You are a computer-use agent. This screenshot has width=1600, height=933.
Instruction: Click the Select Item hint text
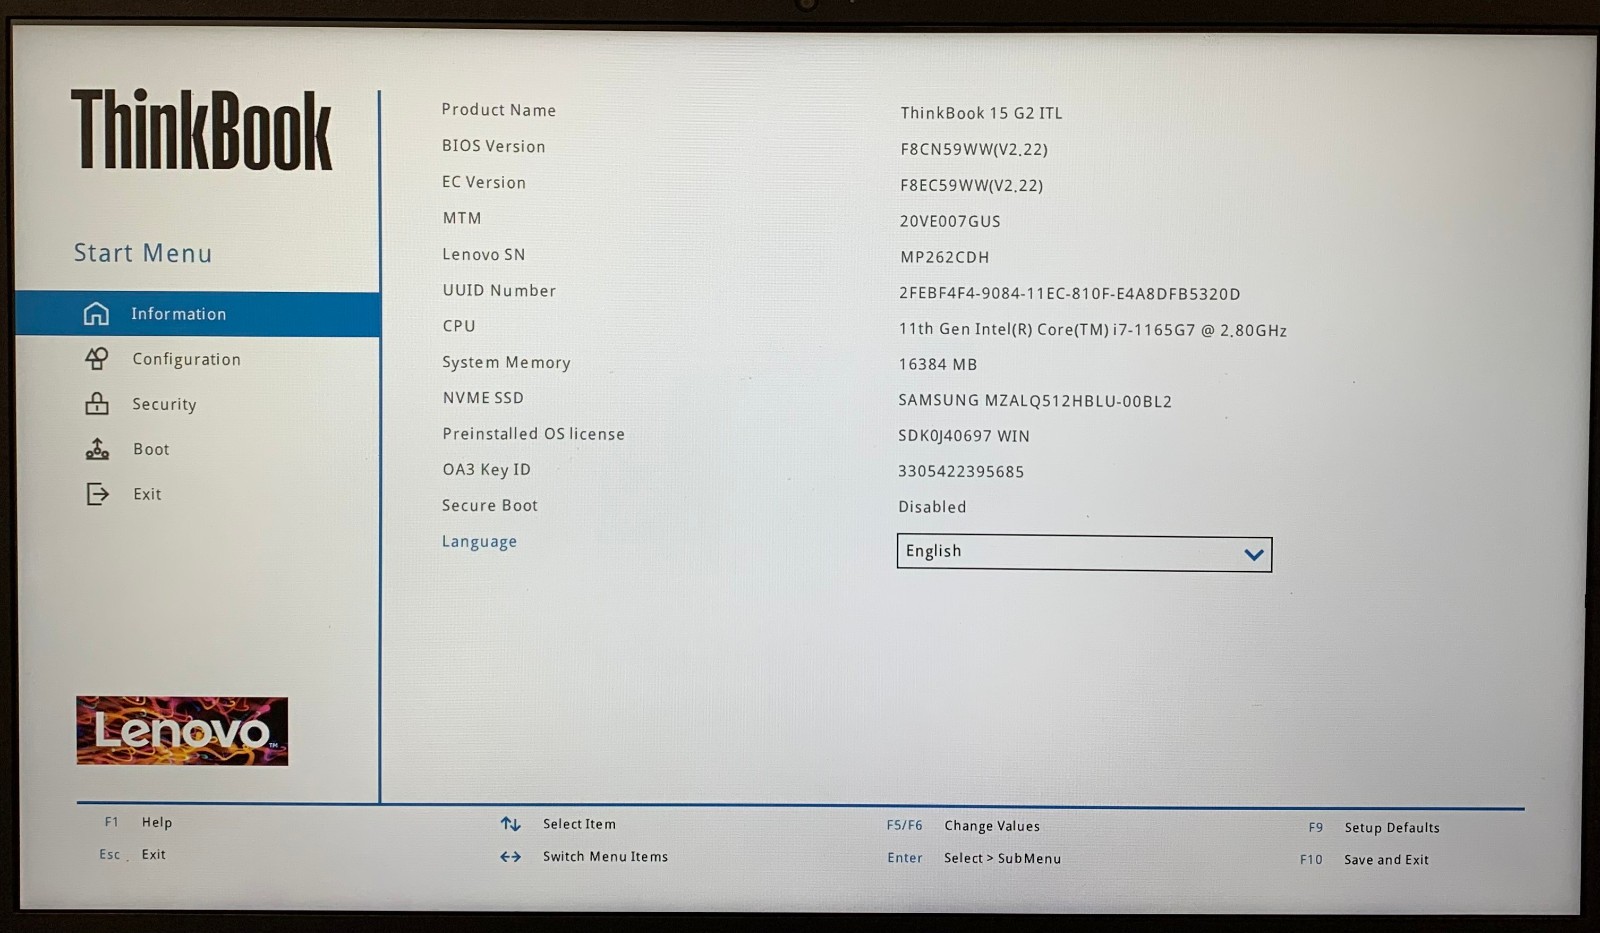coord(580,824)
